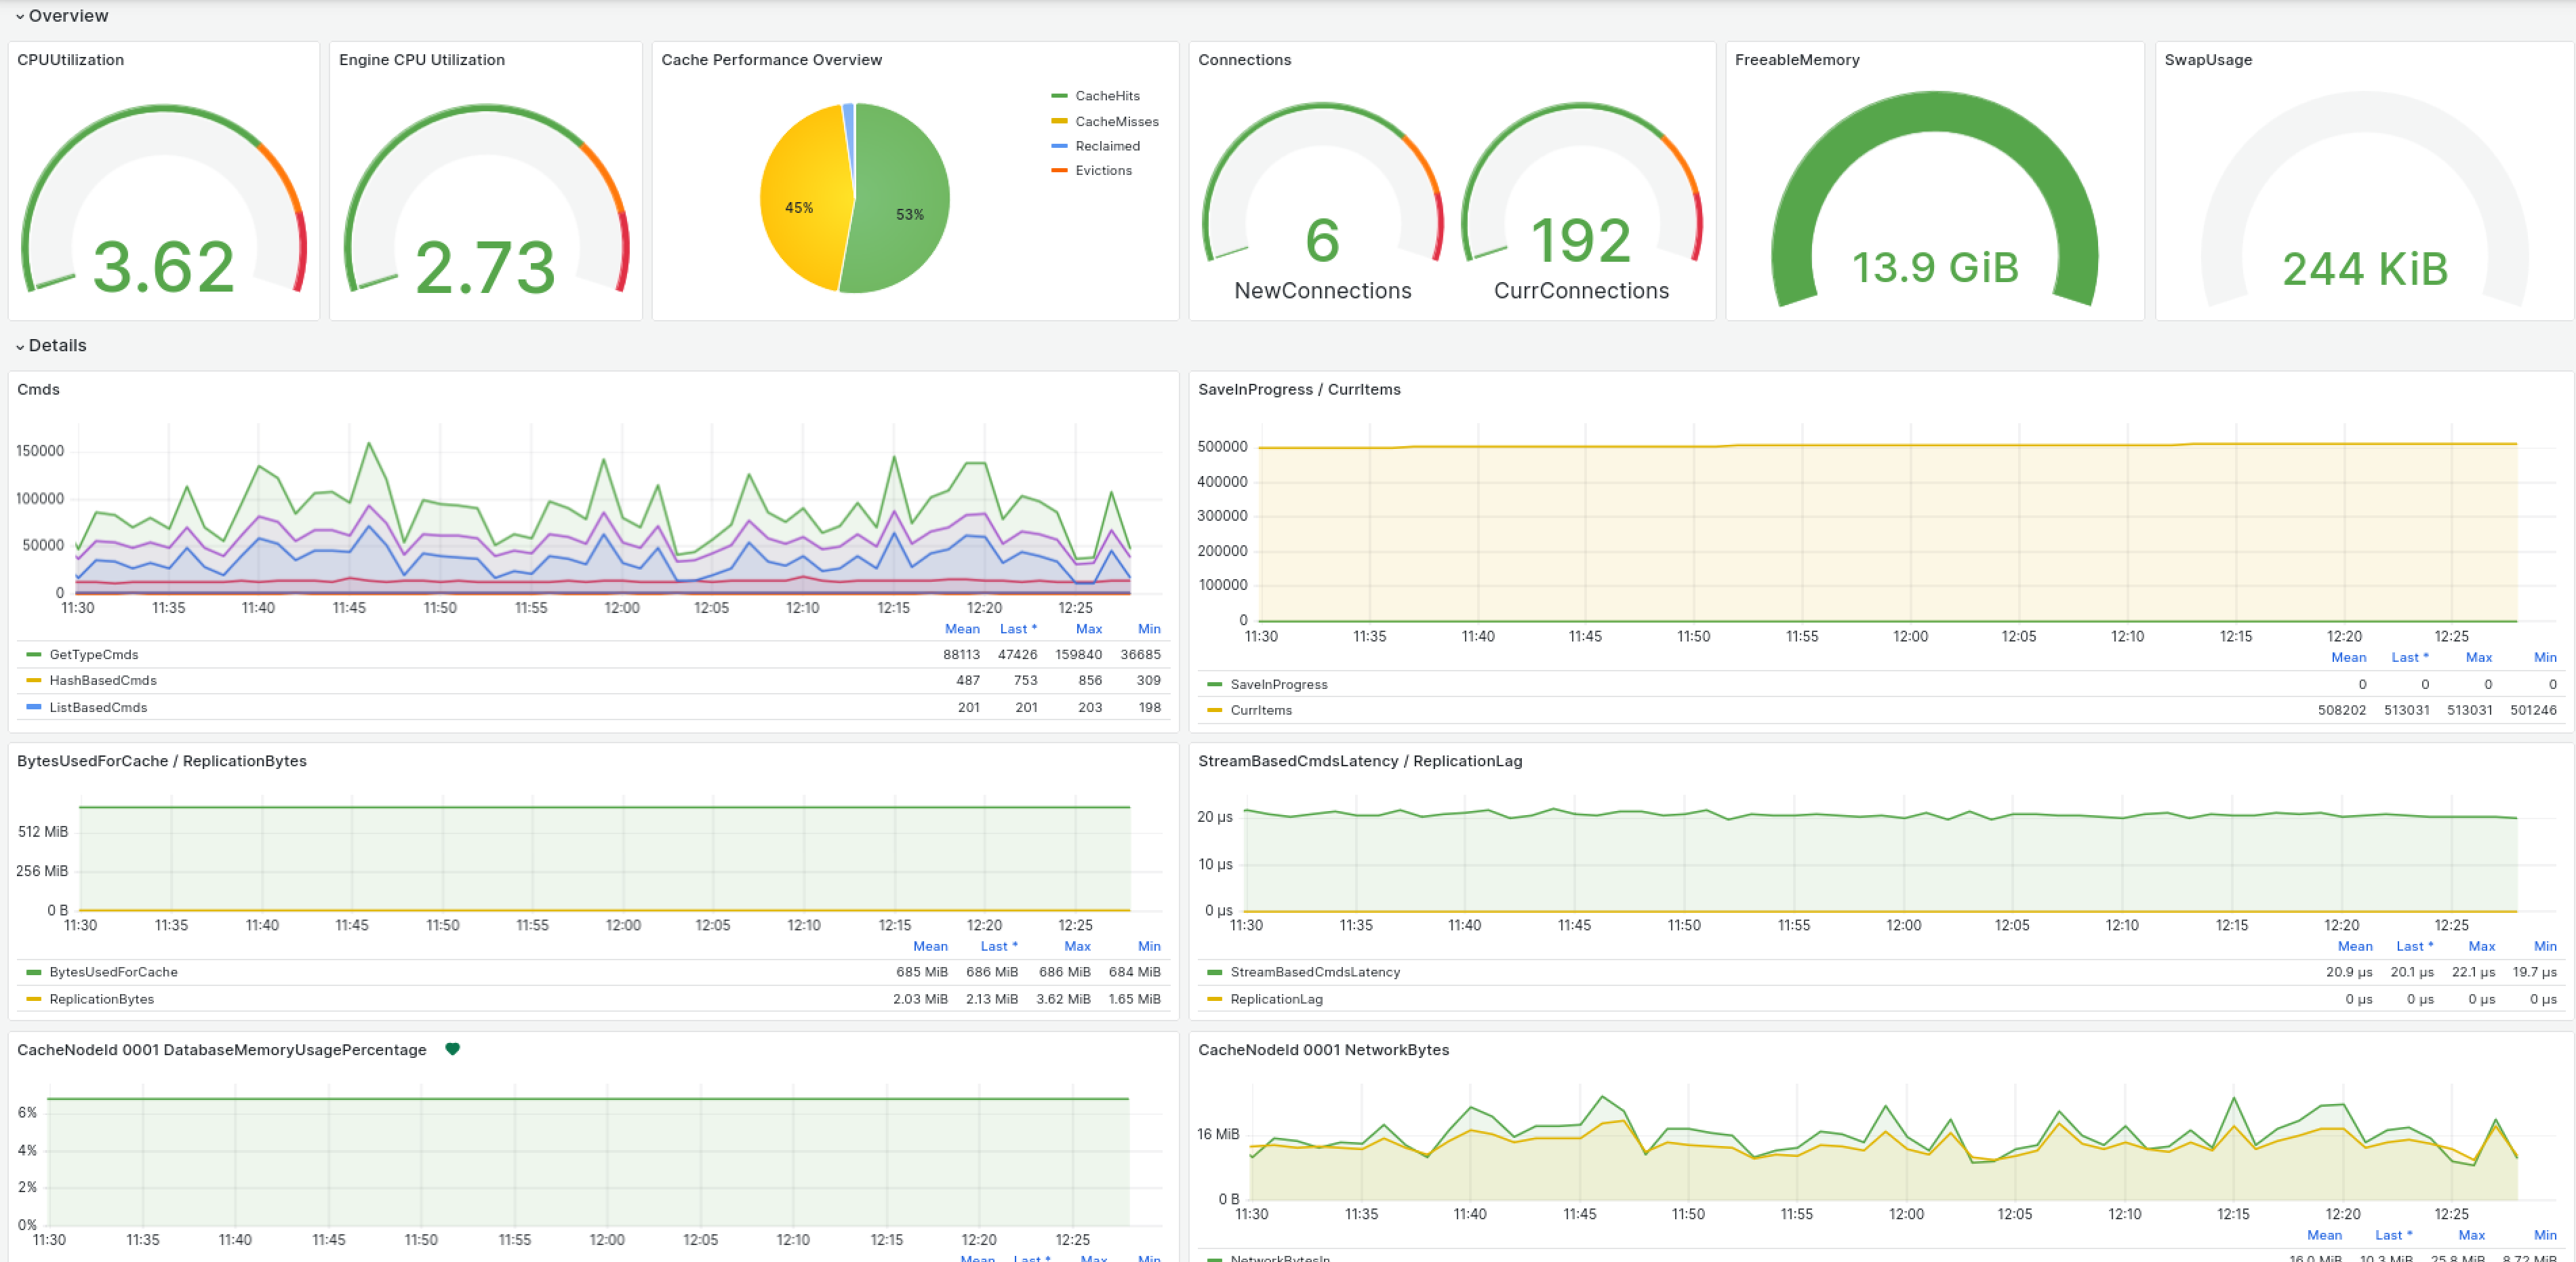
Task: Sort Cmds legend by Mean column
Action: (x=962, y=629)
